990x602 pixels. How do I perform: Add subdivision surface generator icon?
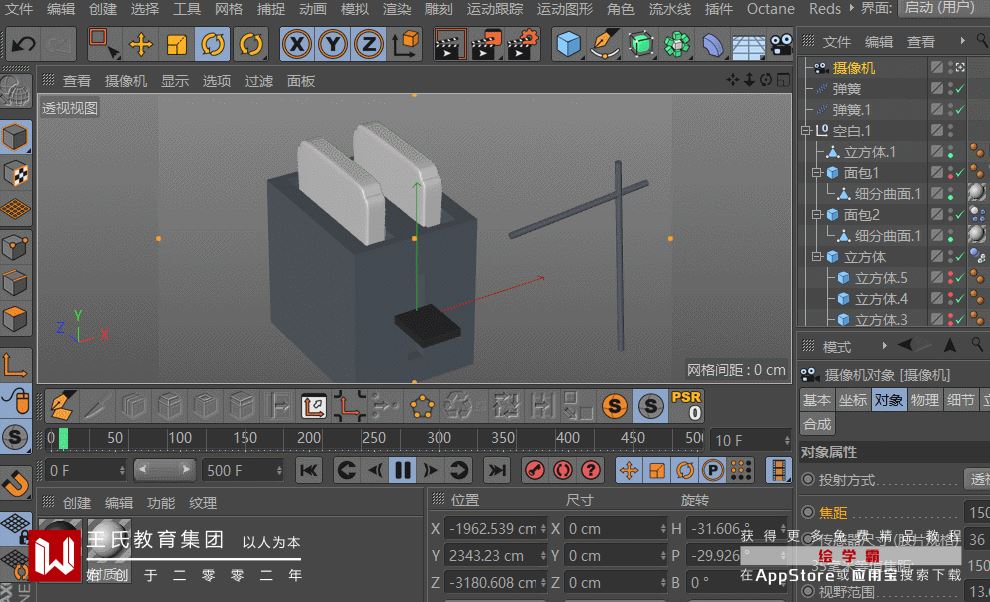[x=640, y=44]
